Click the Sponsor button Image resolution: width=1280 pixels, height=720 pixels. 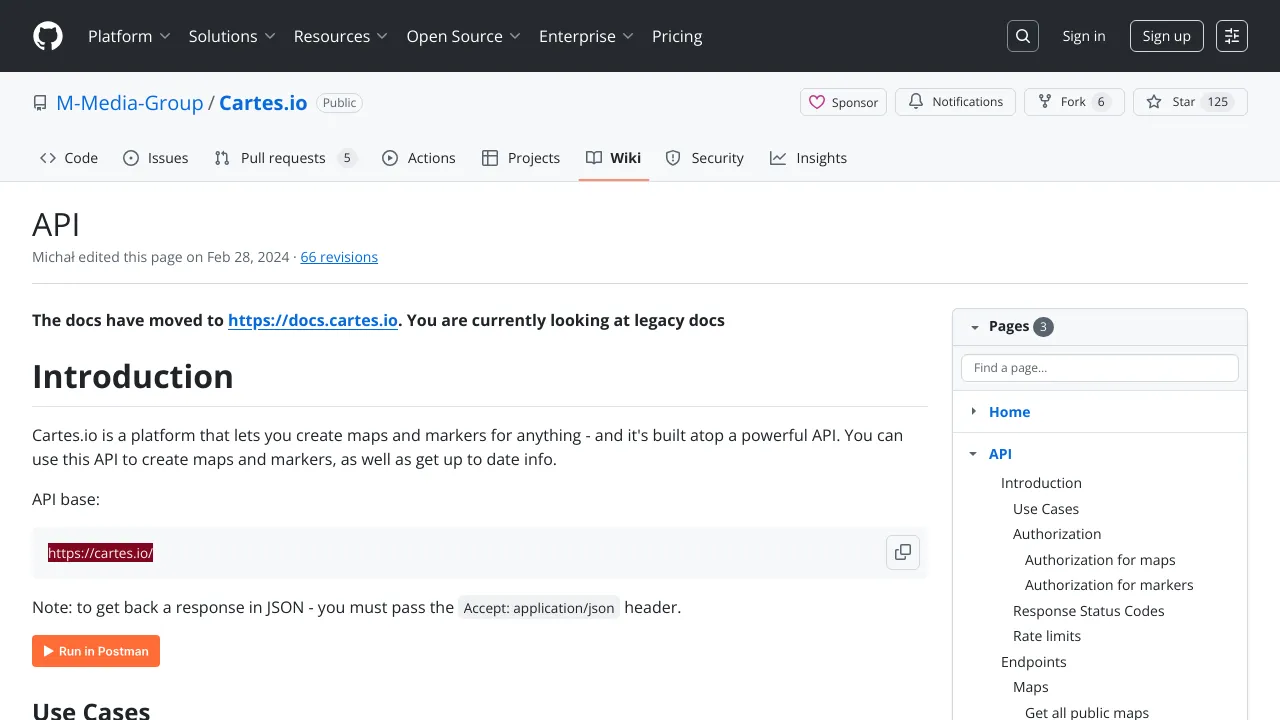[843, 102]
